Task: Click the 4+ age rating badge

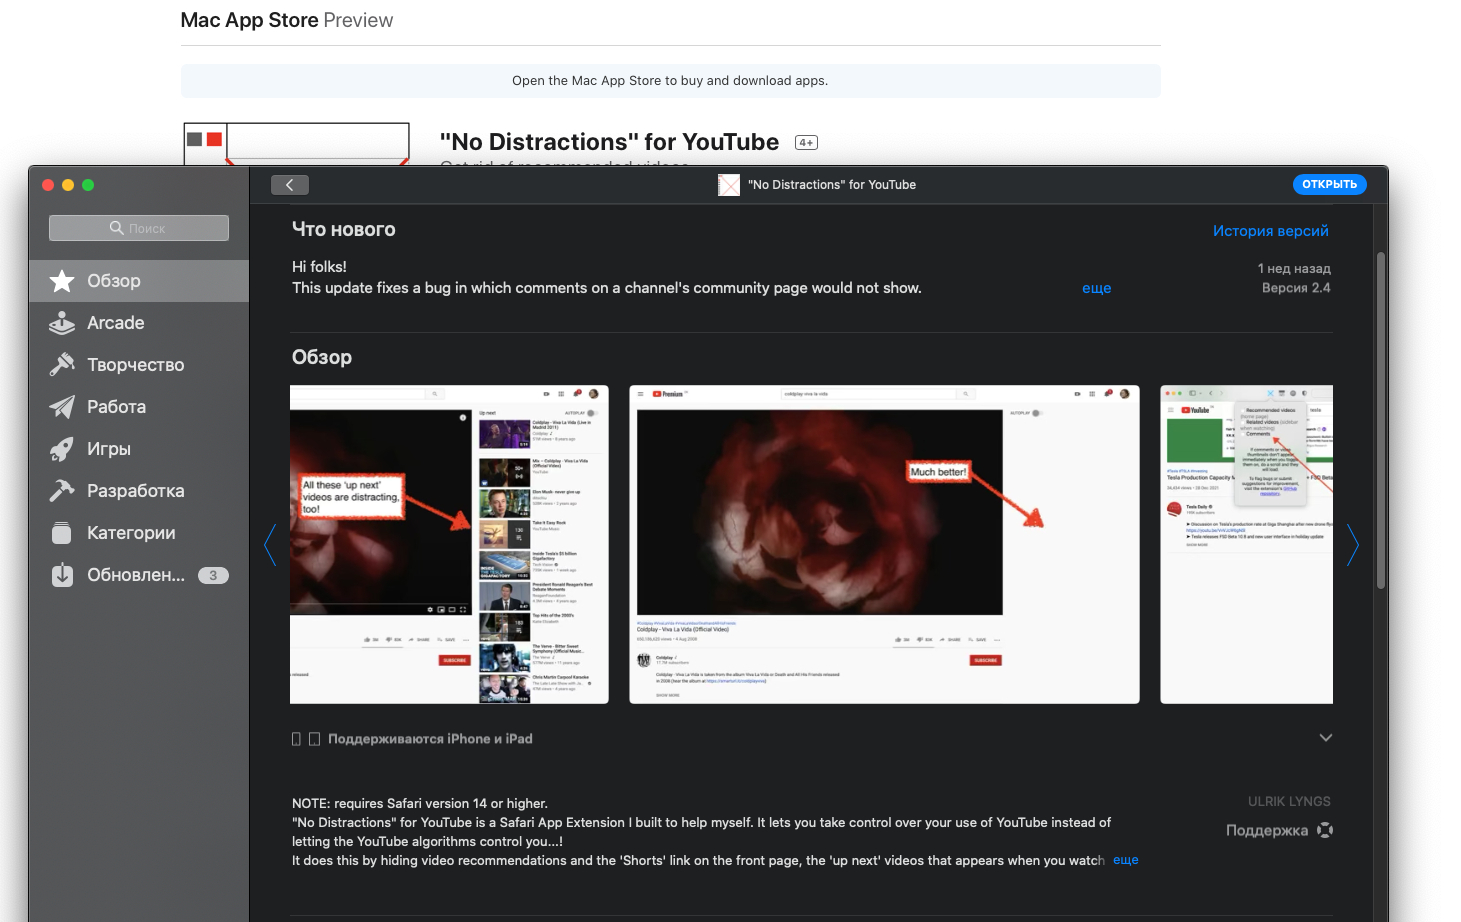Action: pos(806,143)
